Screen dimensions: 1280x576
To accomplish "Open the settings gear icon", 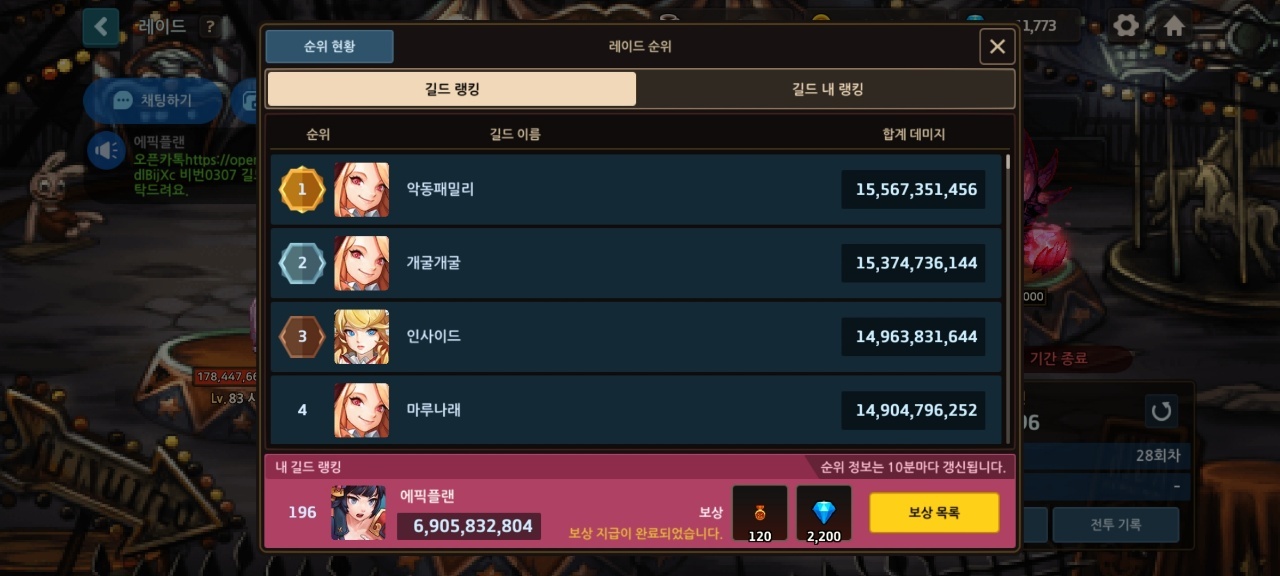I will coord(1127,26).
